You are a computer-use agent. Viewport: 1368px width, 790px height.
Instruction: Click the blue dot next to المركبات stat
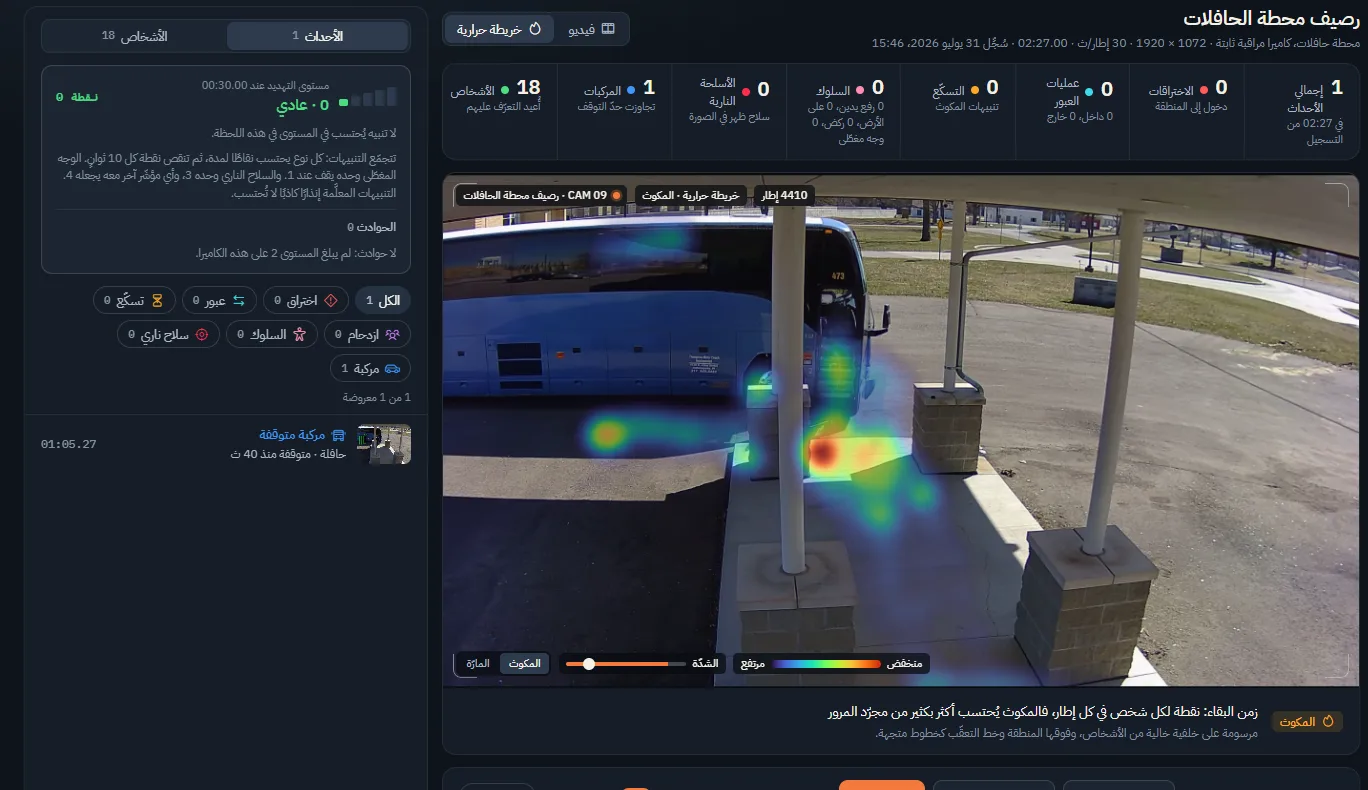(631, 91)
